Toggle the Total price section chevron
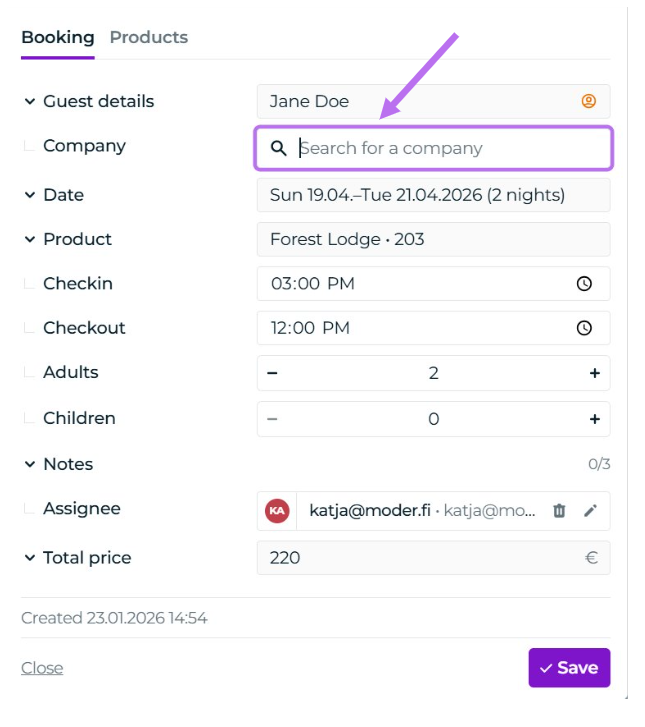 [x=30, y=558]
